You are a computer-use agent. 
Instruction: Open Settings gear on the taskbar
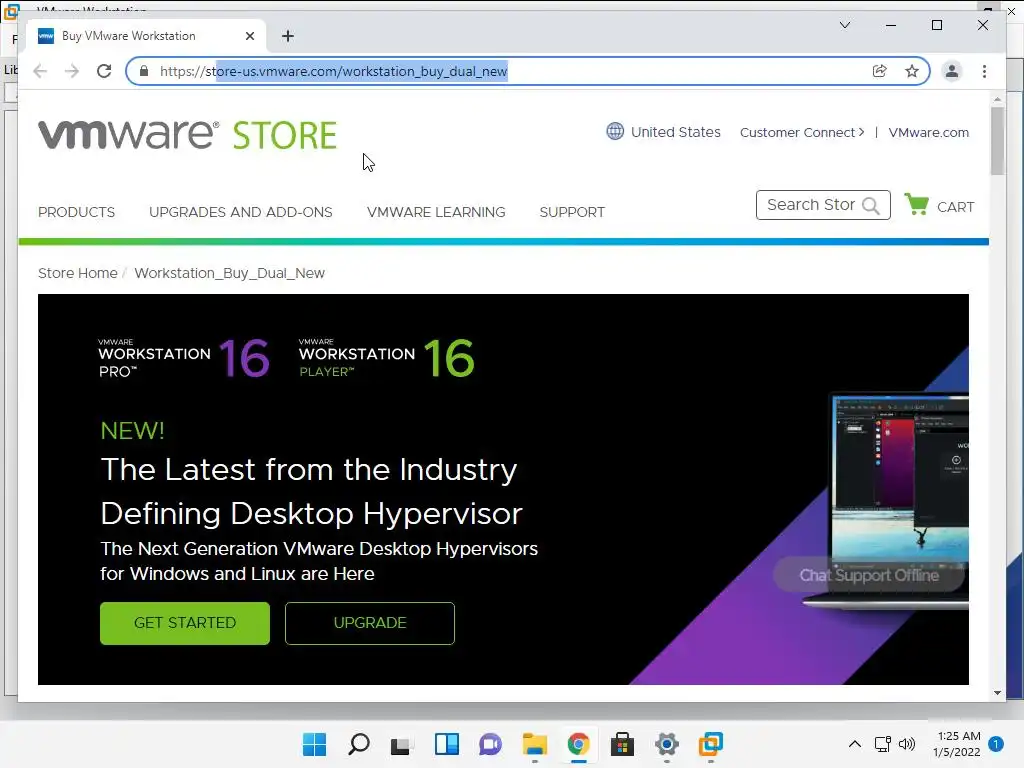pos(667,744)
